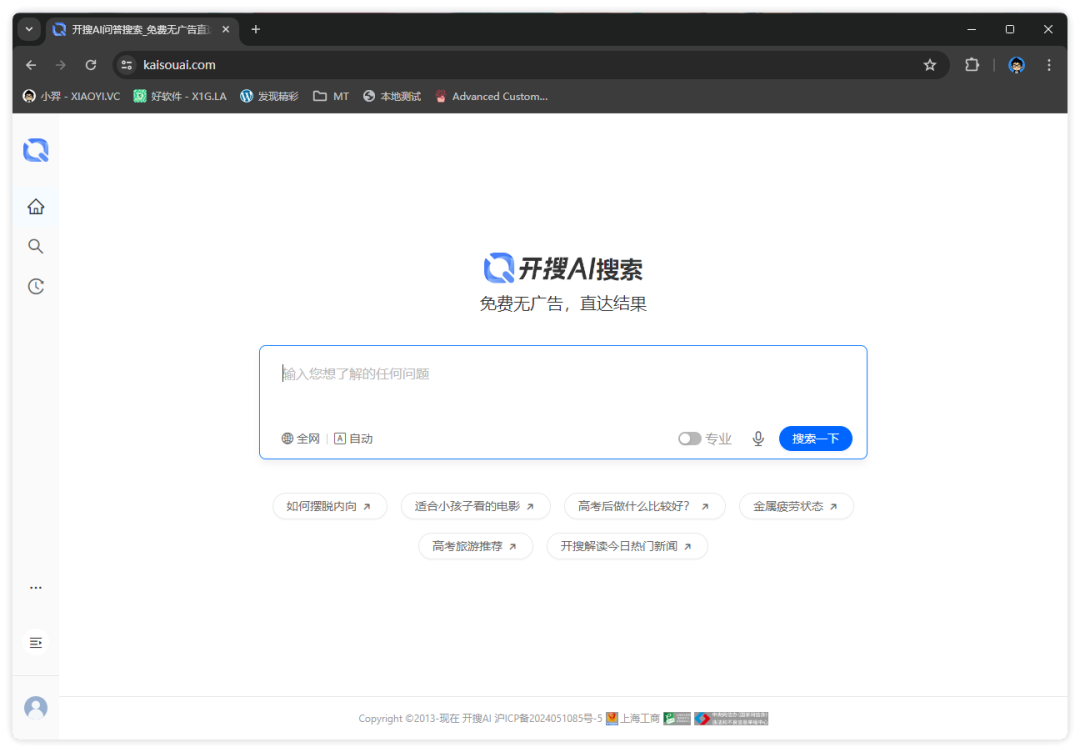Select suggestion 开搜解读今日热门新闻
Image resolution: width=1080 pixels, height=752 pixels.
[x=627, y=546]
